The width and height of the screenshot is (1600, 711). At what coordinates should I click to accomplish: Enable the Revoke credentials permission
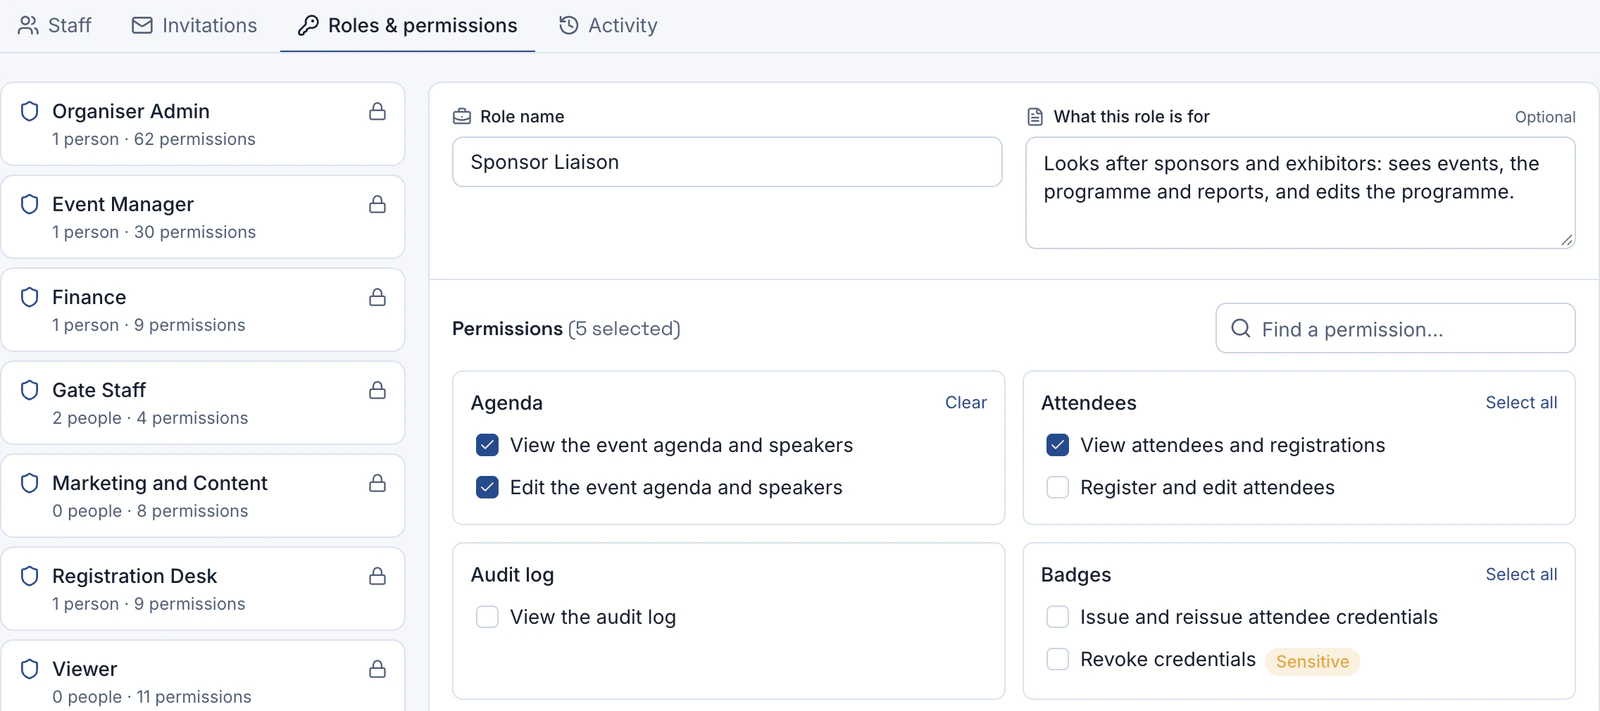pyautogui.click(x=1057, y=659)
